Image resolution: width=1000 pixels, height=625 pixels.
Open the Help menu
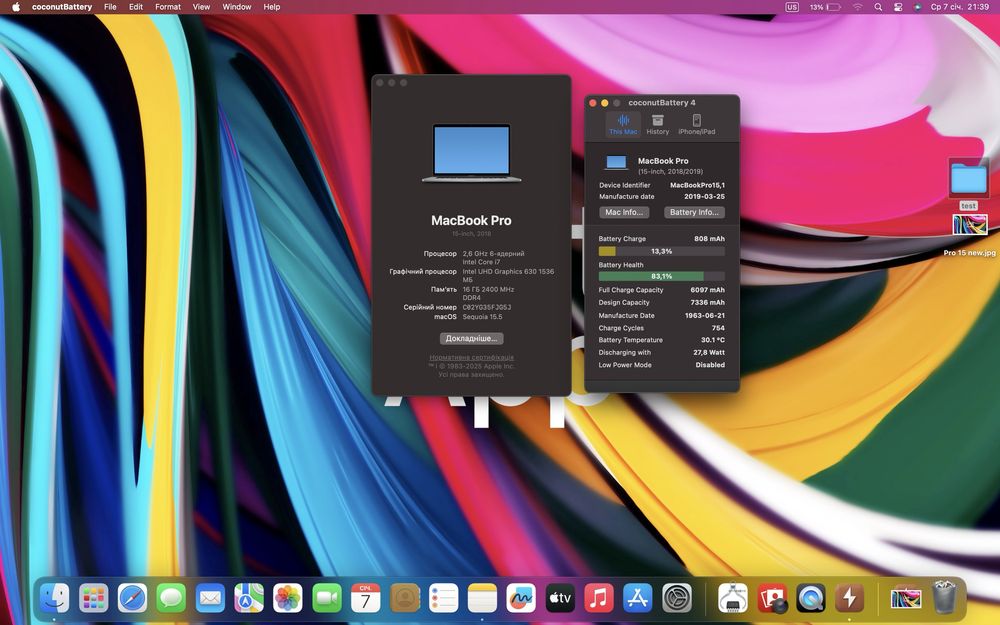coord(272,7)
